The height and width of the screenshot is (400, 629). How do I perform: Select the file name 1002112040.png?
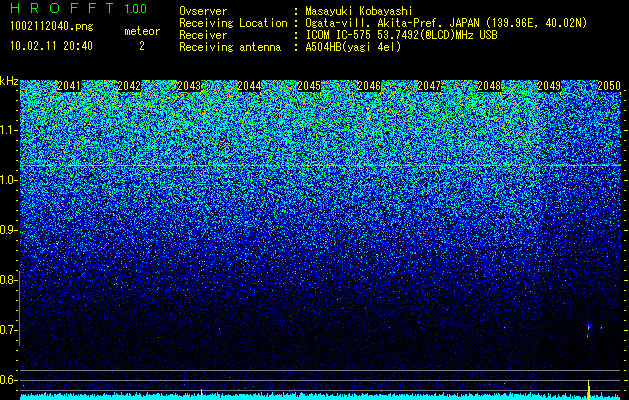click(52, 27)
